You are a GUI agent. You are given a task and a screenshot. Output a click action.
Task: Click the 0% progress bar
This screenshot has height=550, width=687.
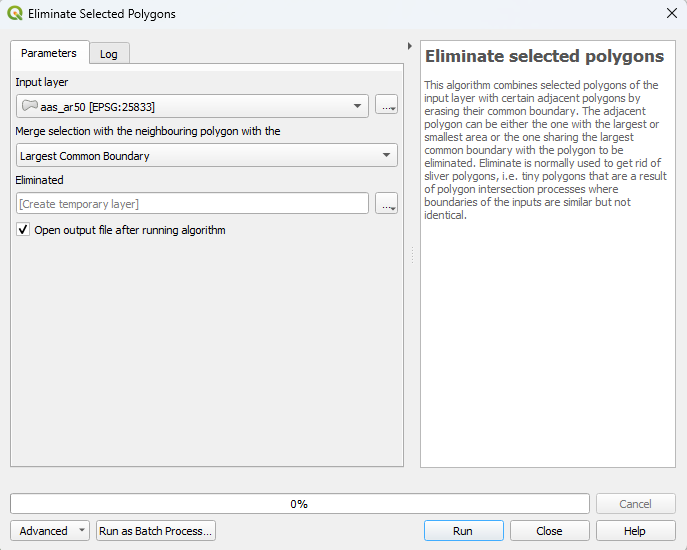pyautogui.click(x=299, y=504)
